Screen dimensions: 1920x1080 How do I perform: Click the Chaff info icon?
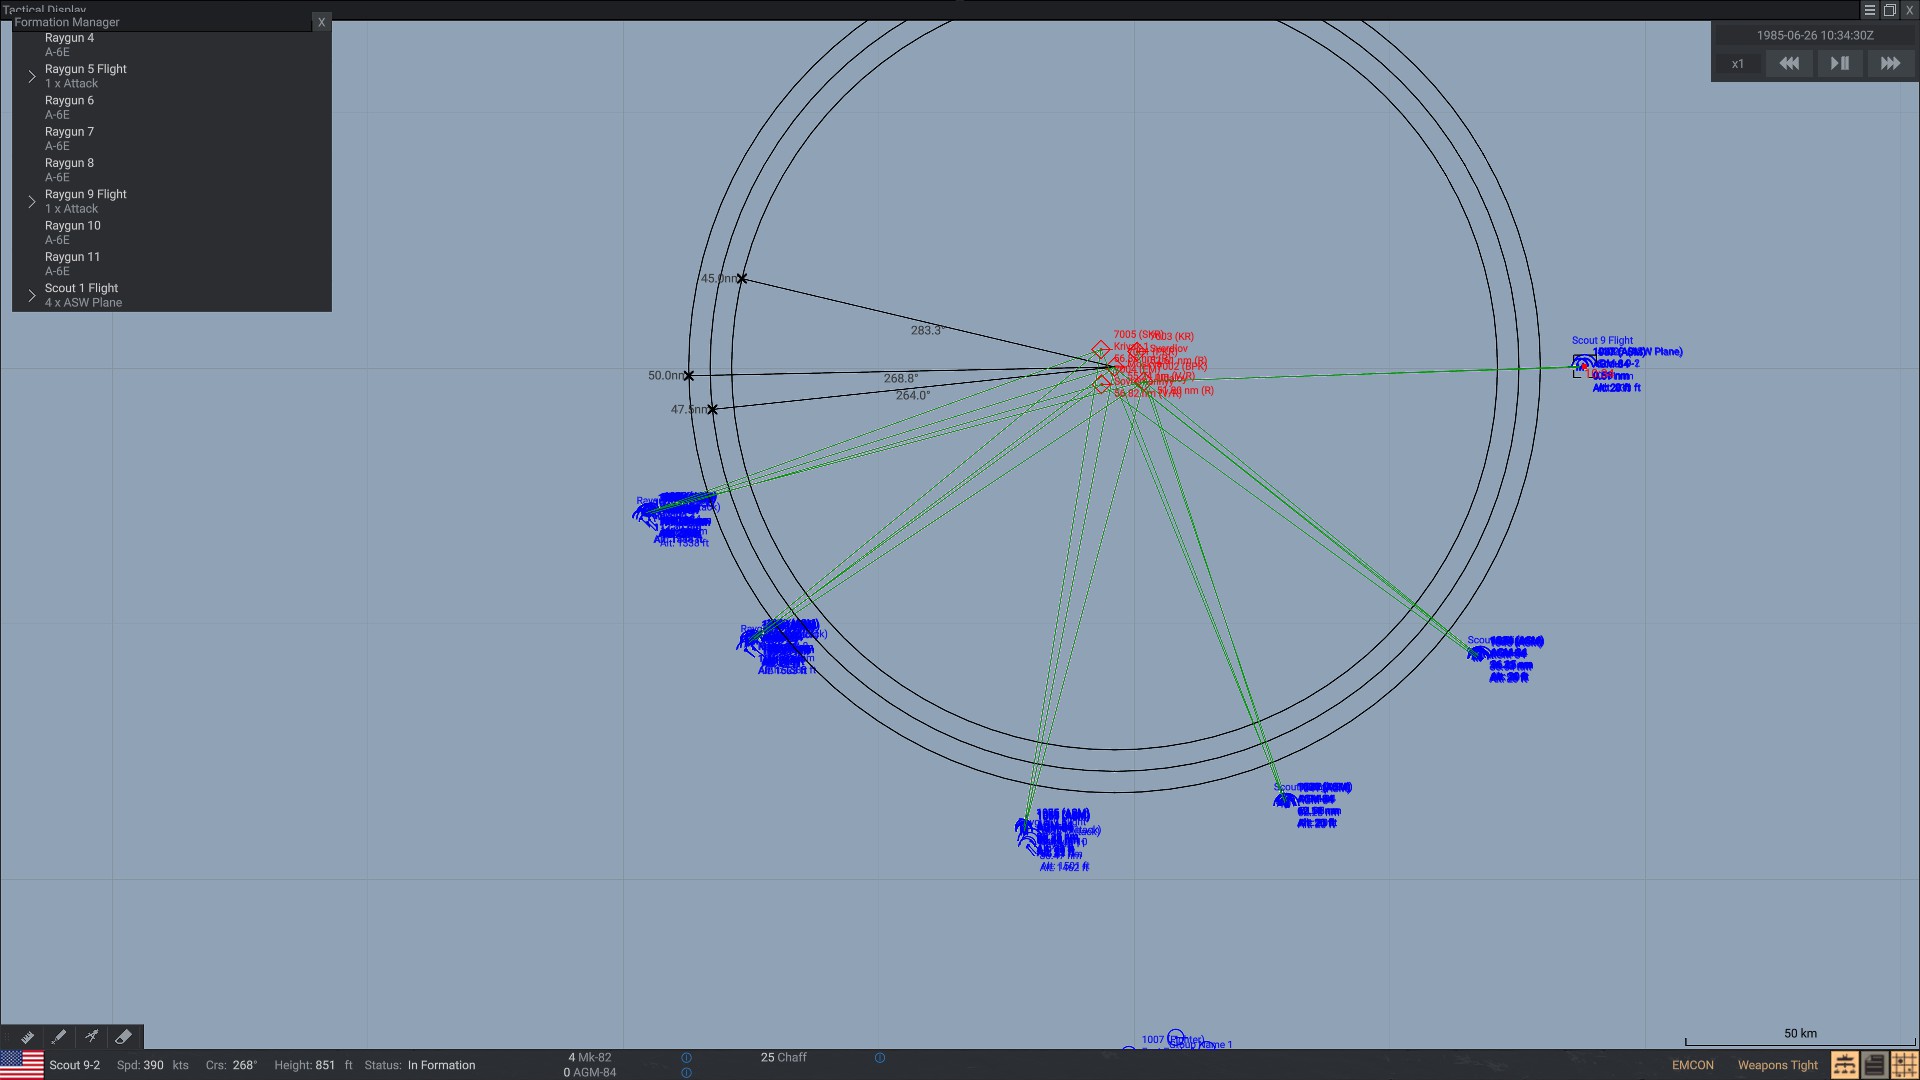point(880,1058)
